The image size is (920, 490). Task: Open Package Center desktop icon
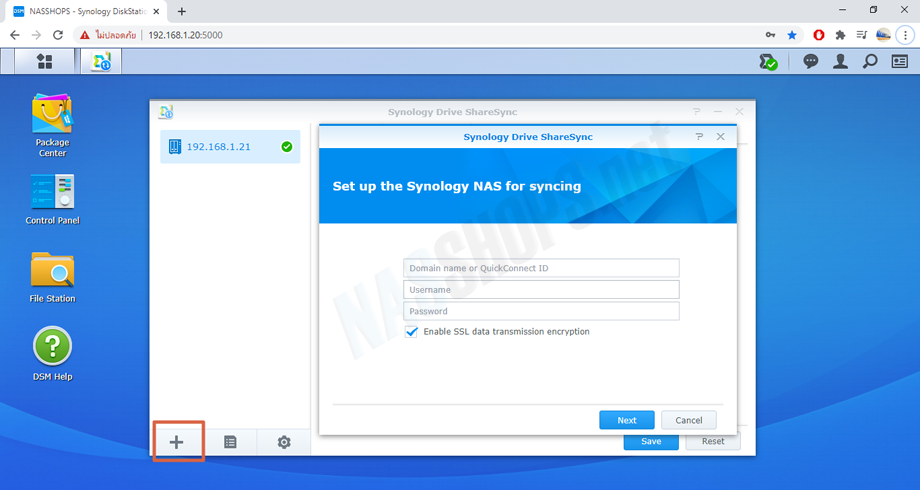[52, 126]
